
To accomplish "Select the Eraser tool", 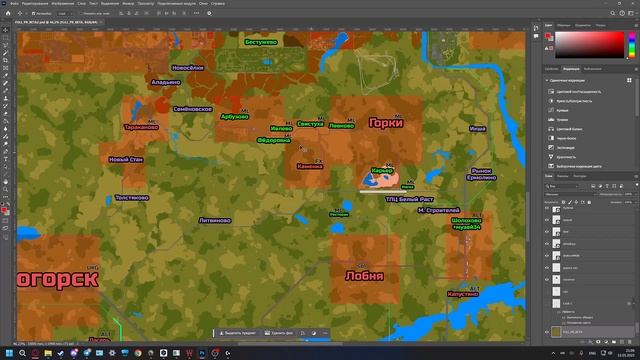I will coord(5,113).
